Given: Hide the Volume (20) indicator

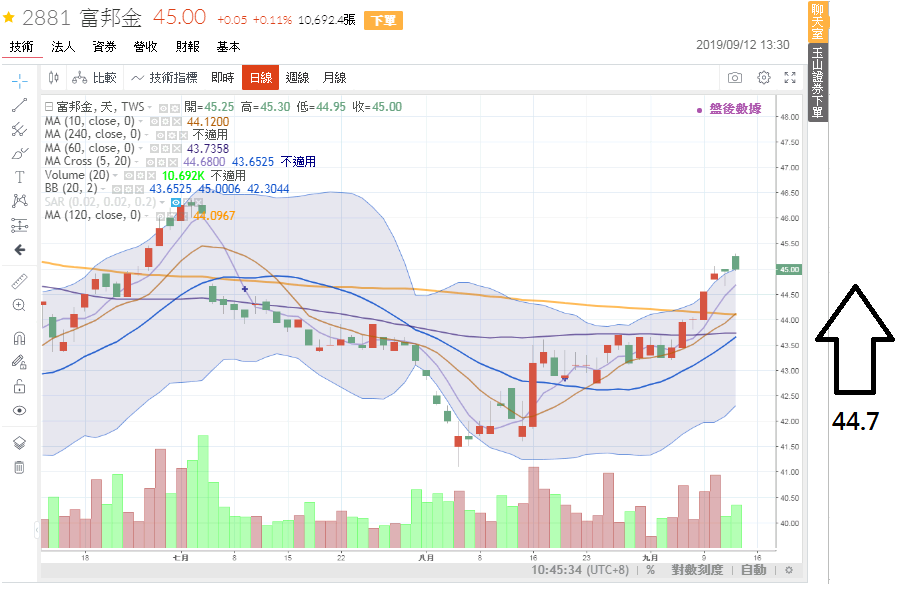Looking at the screenshot, I should tap(129, 176).
